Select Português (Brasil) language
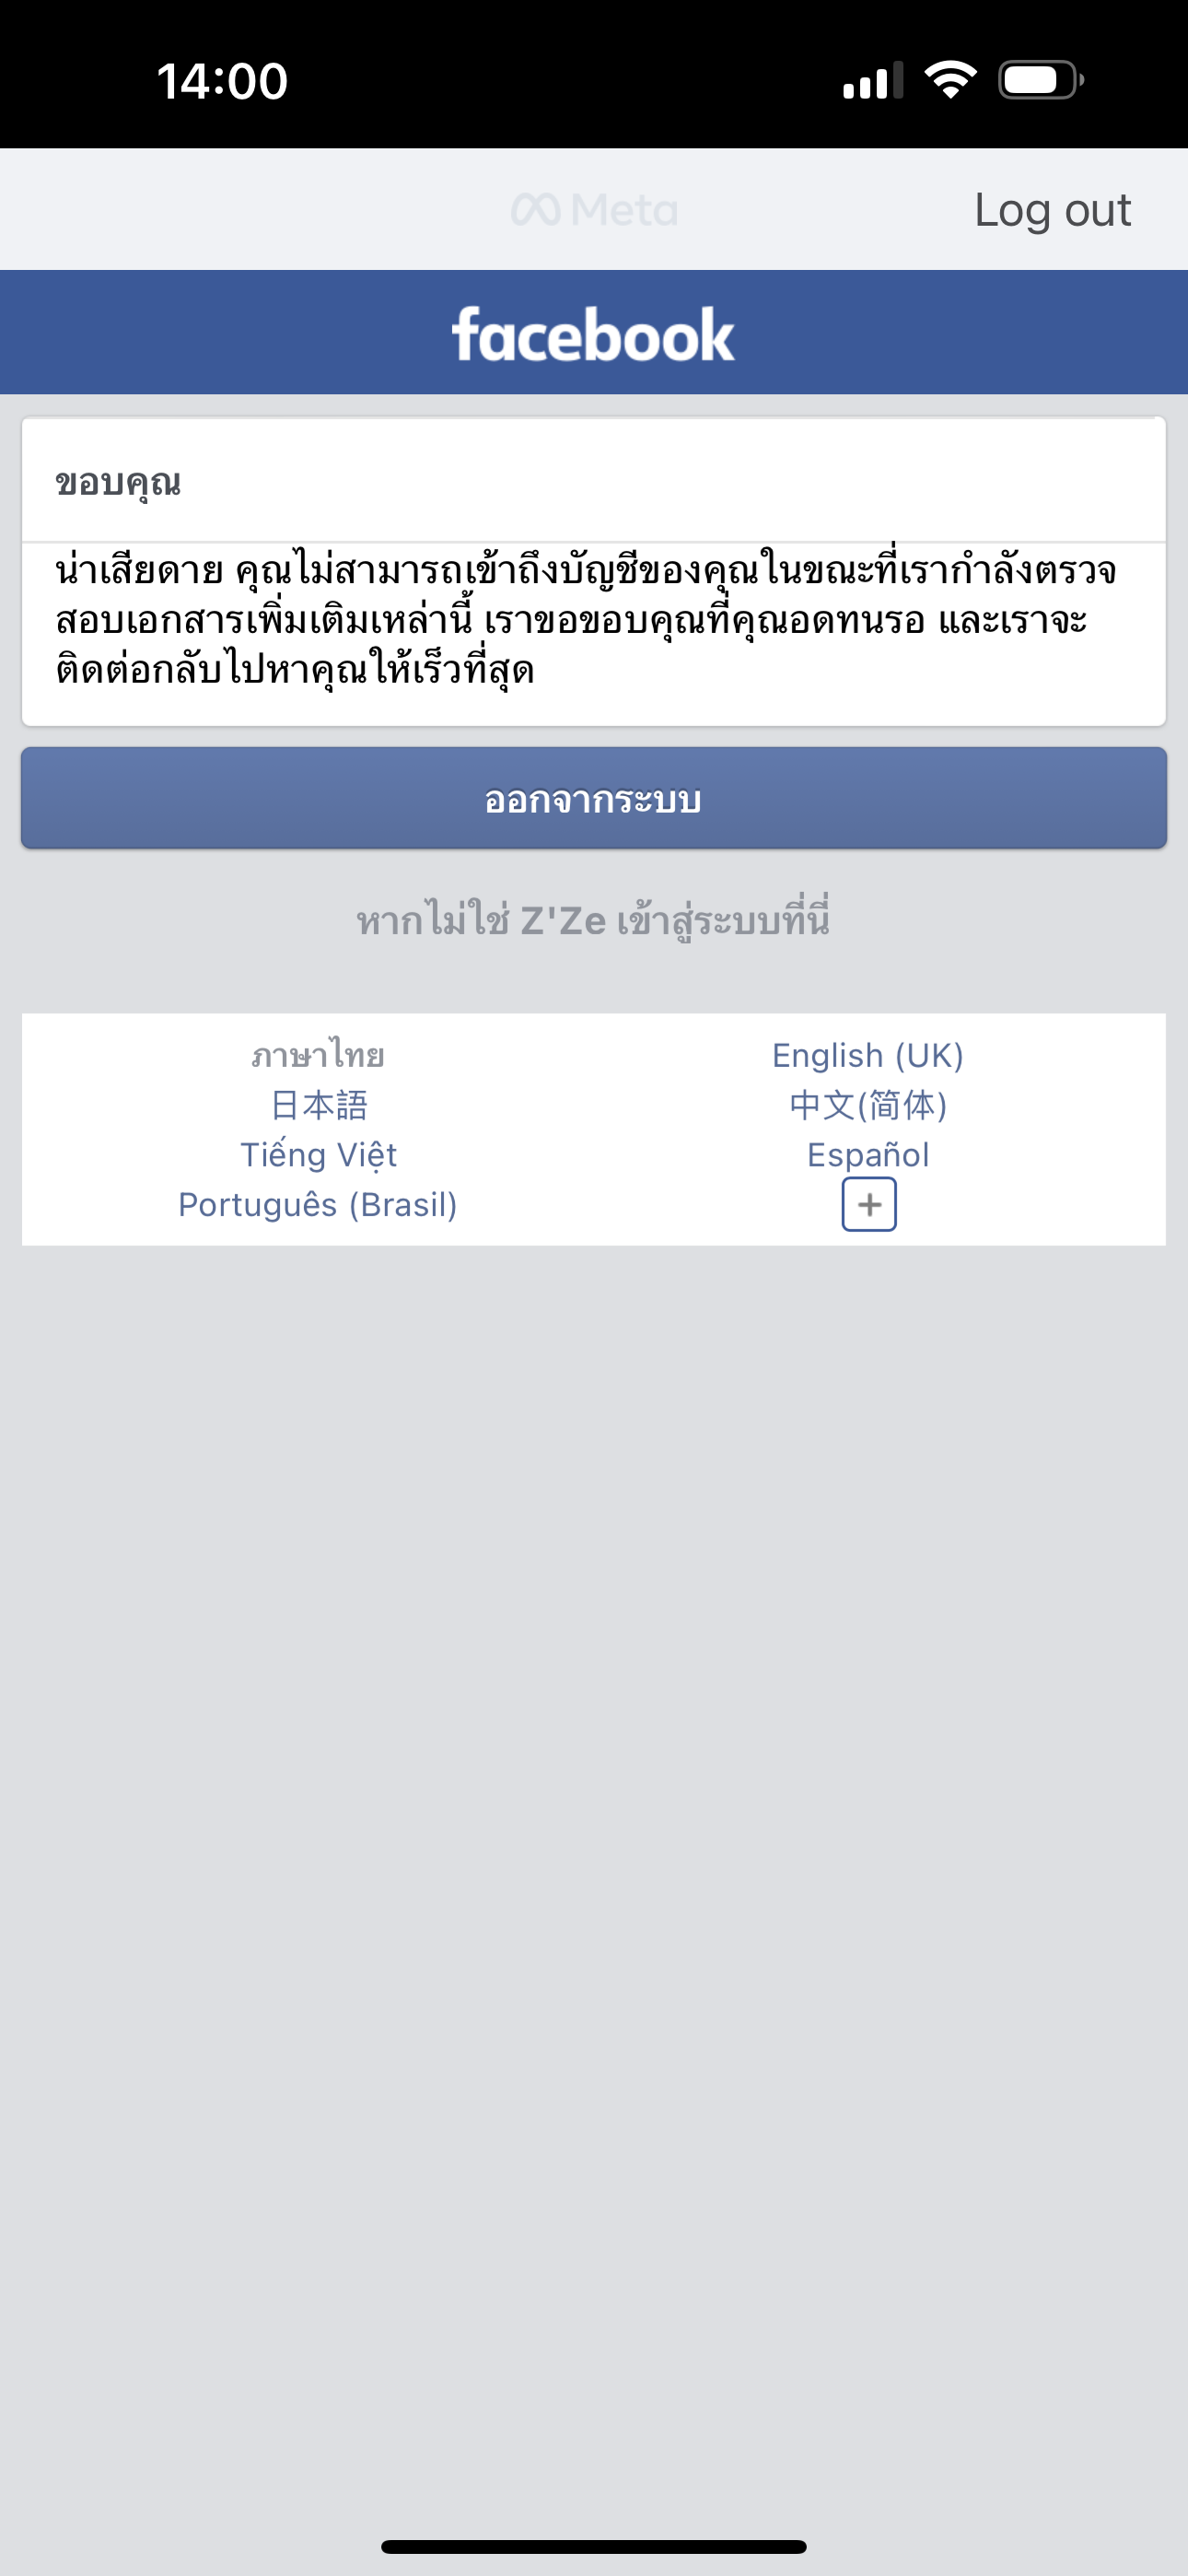Image resolution: width=1188 pixels, height=2576 pixels. coord(318,1205)
